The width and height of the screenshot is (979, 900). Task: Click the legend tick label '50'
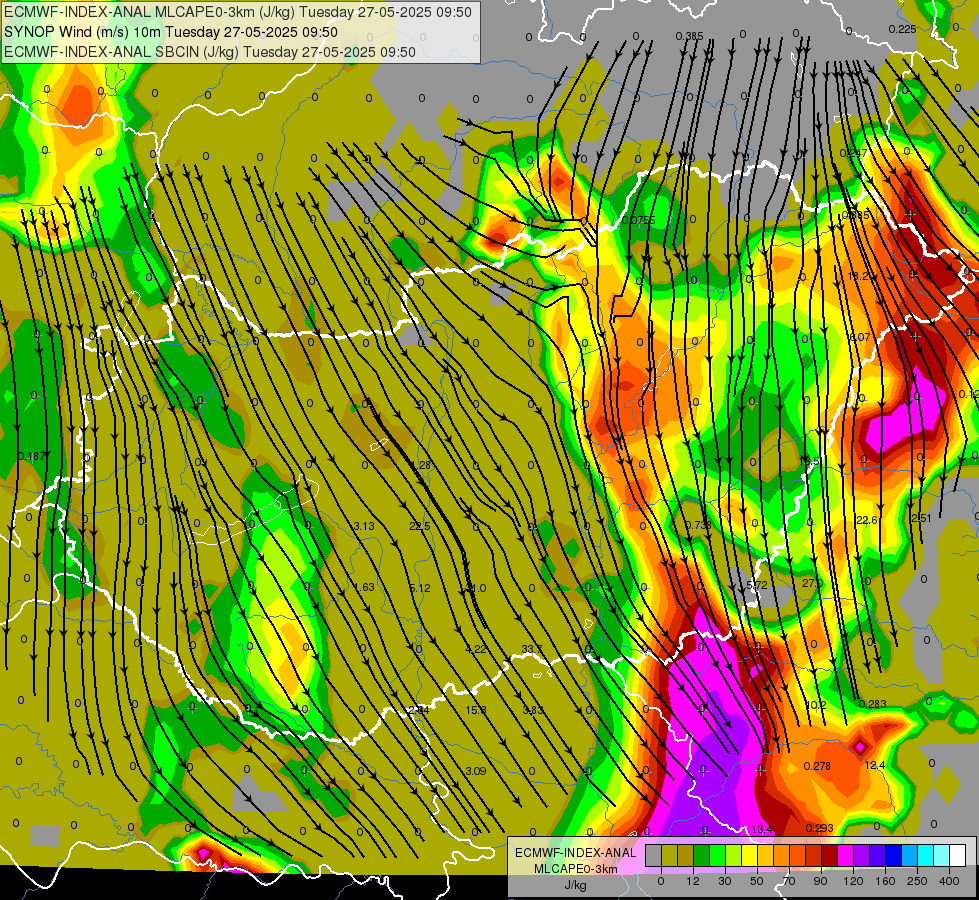pyautogui.click(x=757, y=881)
